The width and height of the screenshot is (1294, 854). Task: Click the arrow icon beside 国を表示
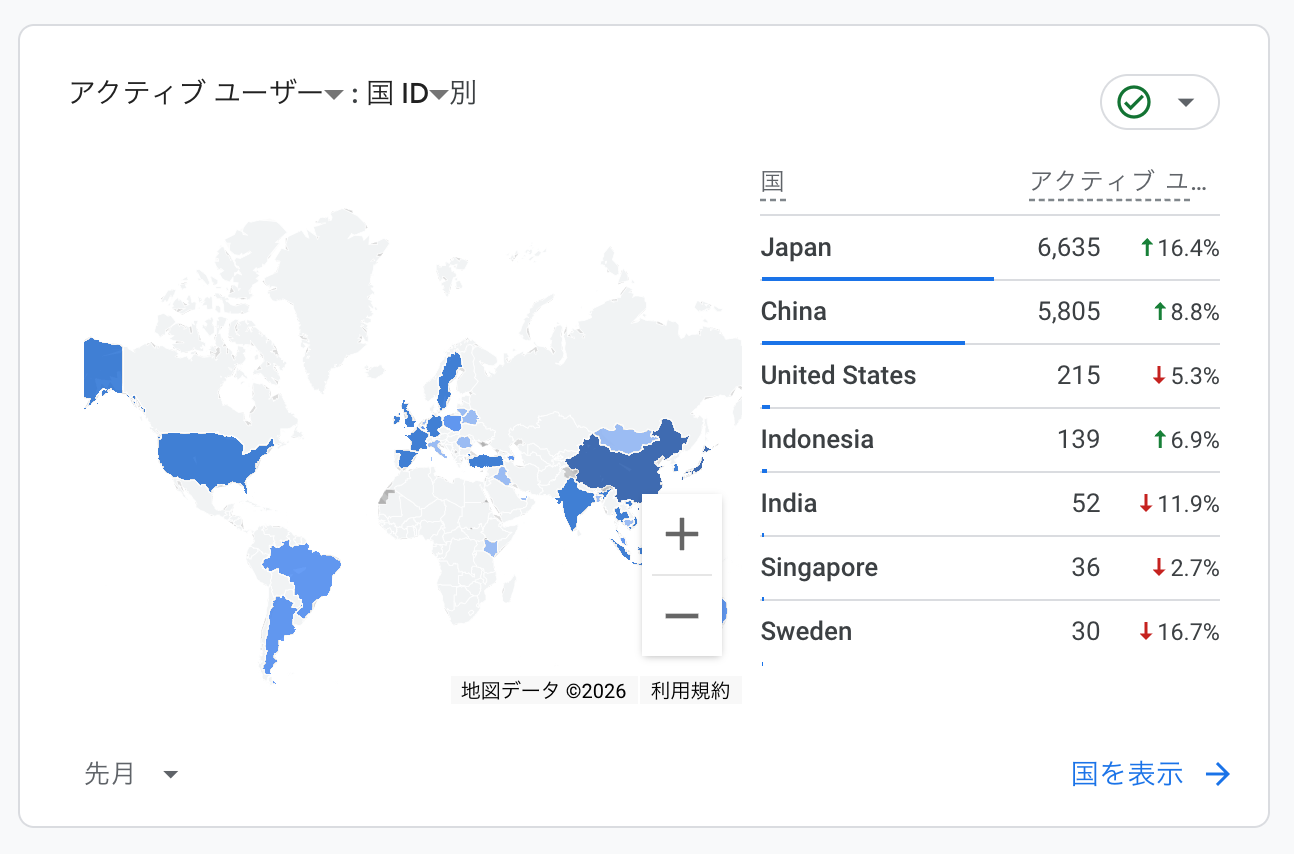click(x=1218, y=774)
